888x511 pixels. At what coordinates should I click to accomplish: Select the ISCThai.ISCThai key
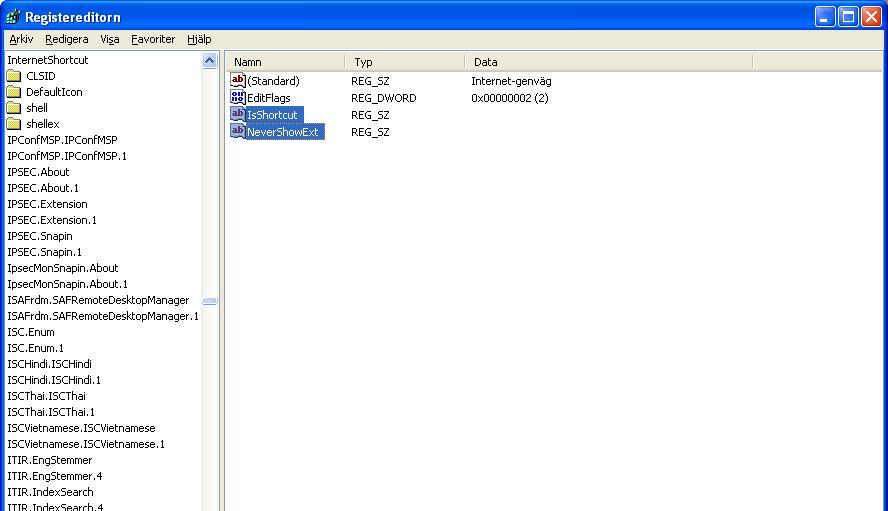[46, 396]
